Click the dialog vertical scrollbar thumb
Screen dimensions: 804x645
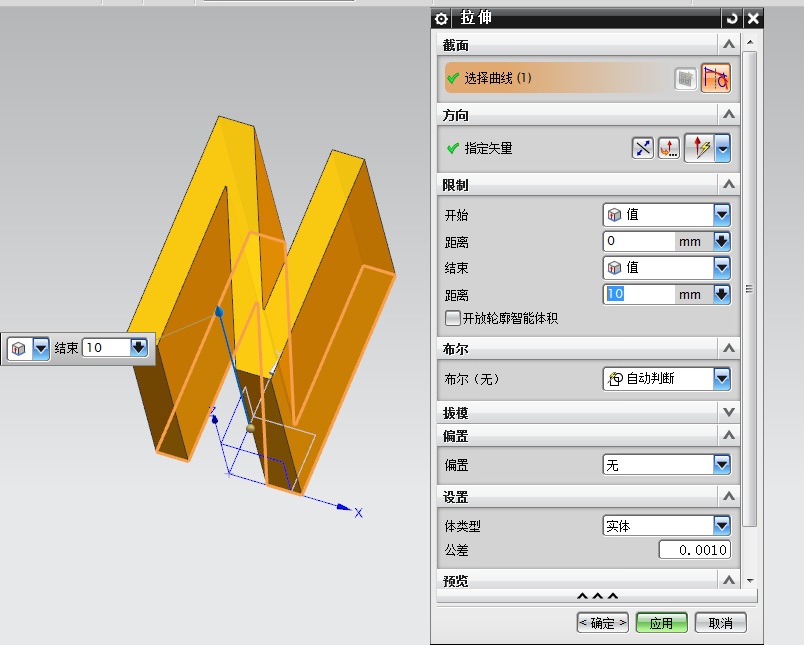750,288
